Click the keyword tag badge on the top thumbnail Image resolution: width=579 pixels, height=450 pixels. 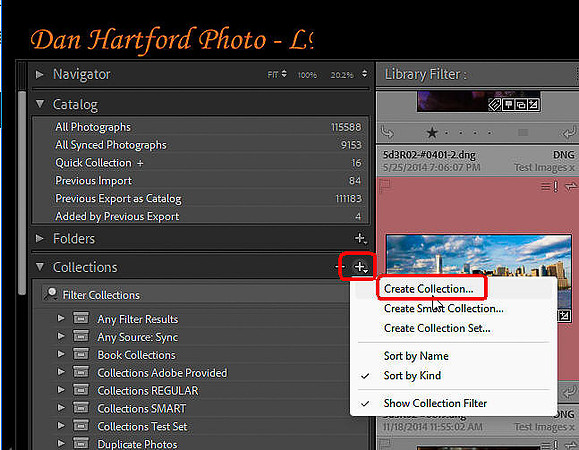pyautogui.click(x=495, y=105)
